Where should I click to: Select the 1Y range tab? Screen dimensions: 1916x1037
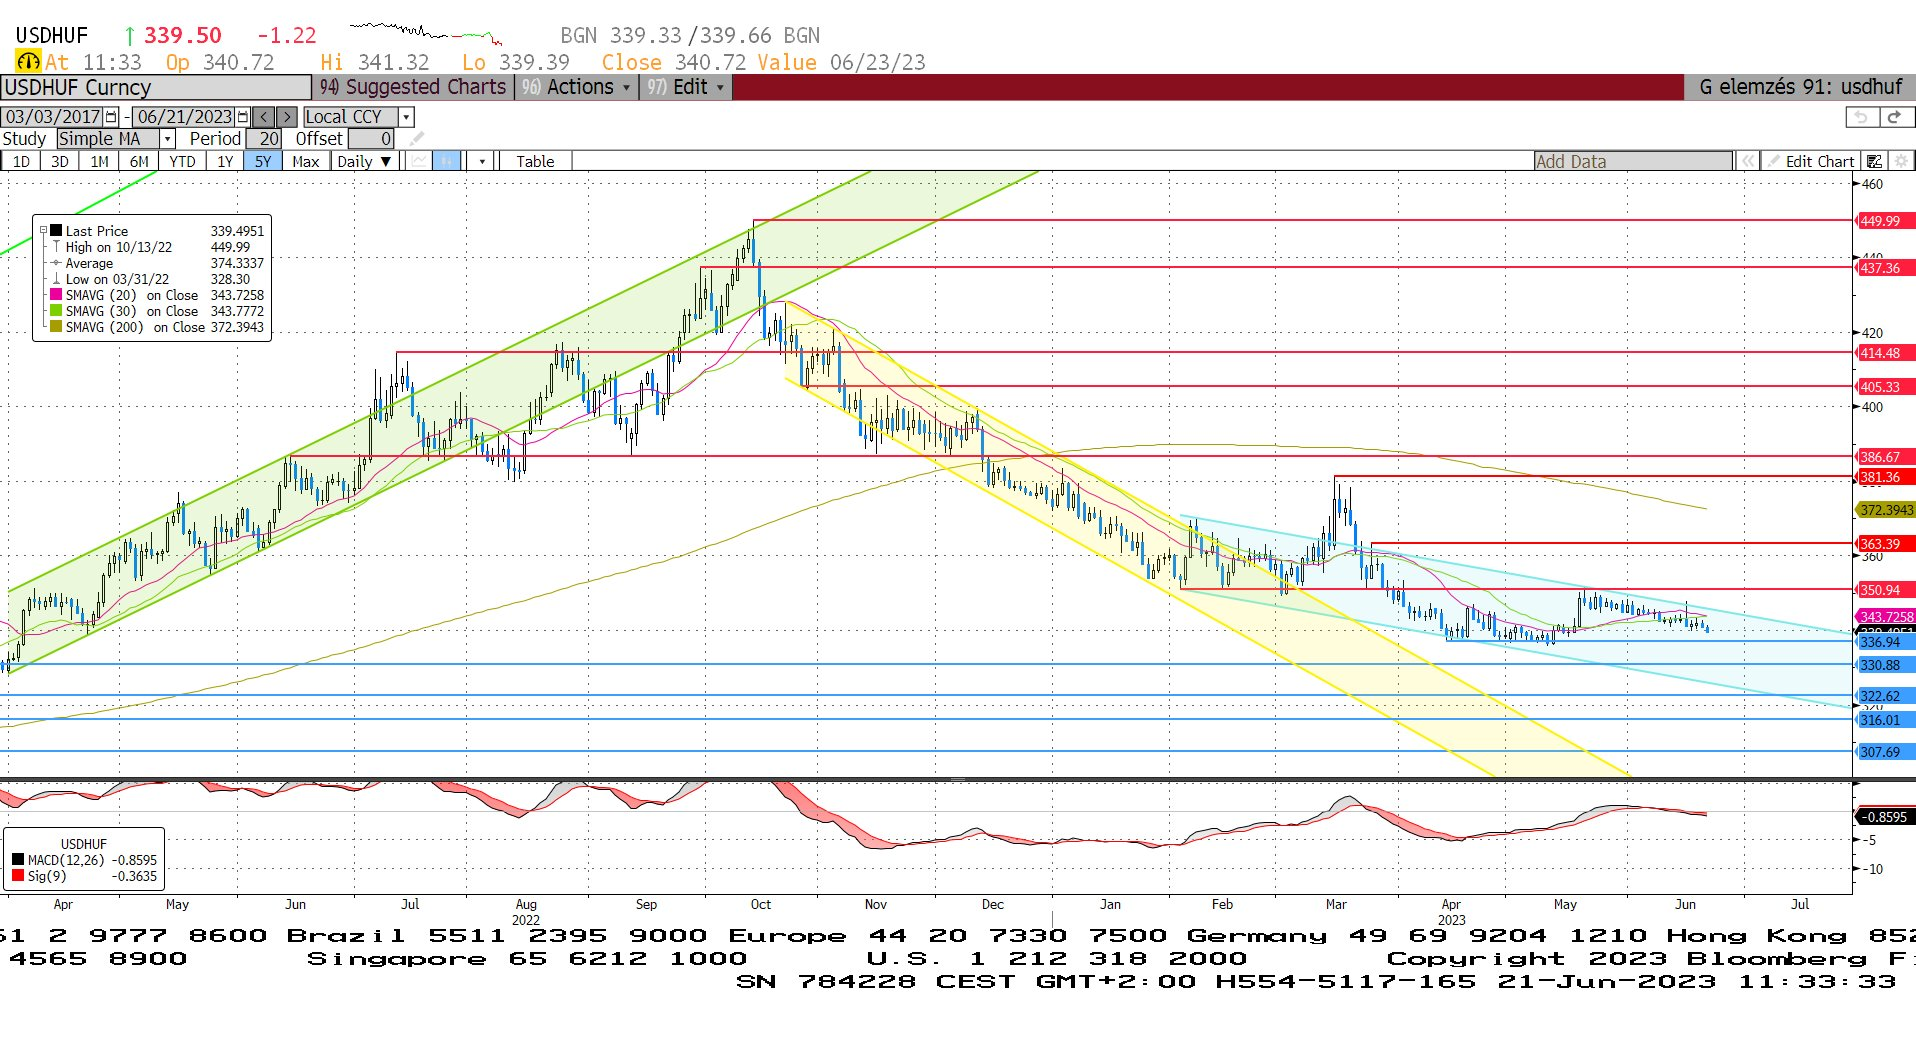point(225,161)
